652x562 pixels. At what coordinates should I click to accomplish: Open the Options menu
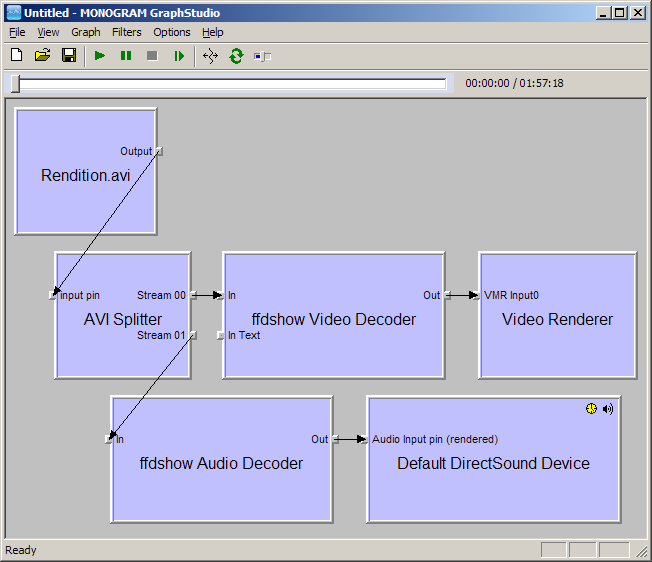172,32
